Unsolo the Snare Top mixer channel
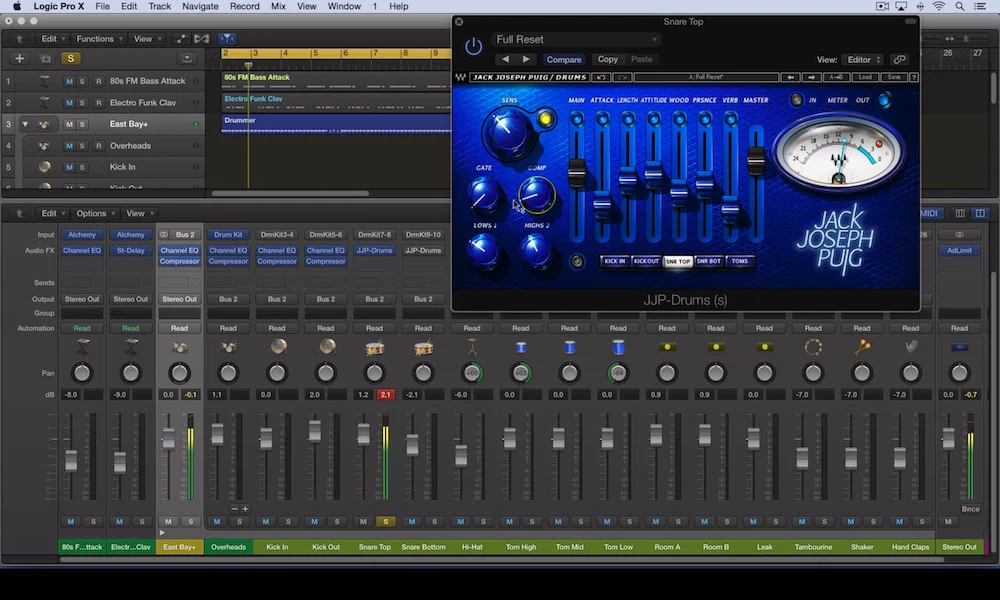This screenshot has height=600, width=1000. point(385,522)
